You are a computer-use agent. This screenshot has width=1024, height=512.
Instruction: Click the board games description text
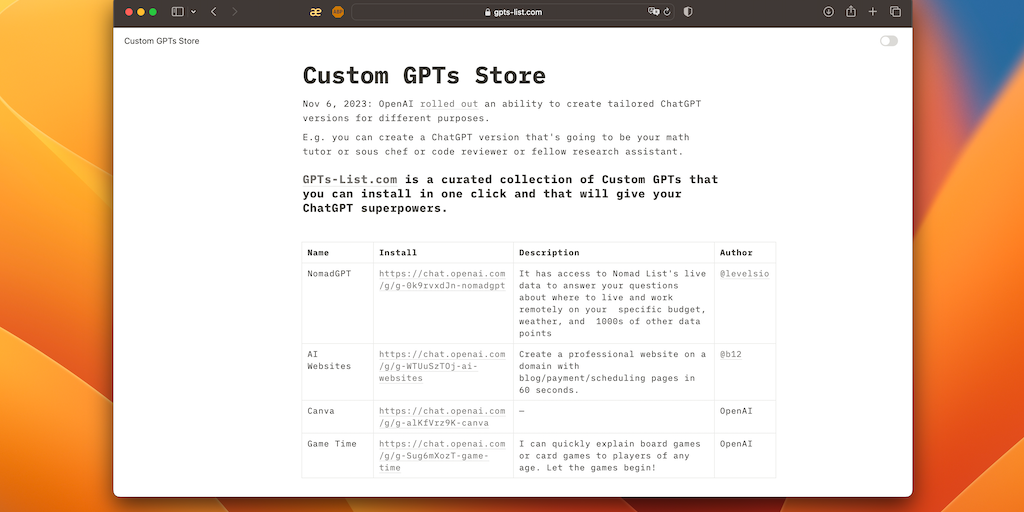(x=610, y=455)
